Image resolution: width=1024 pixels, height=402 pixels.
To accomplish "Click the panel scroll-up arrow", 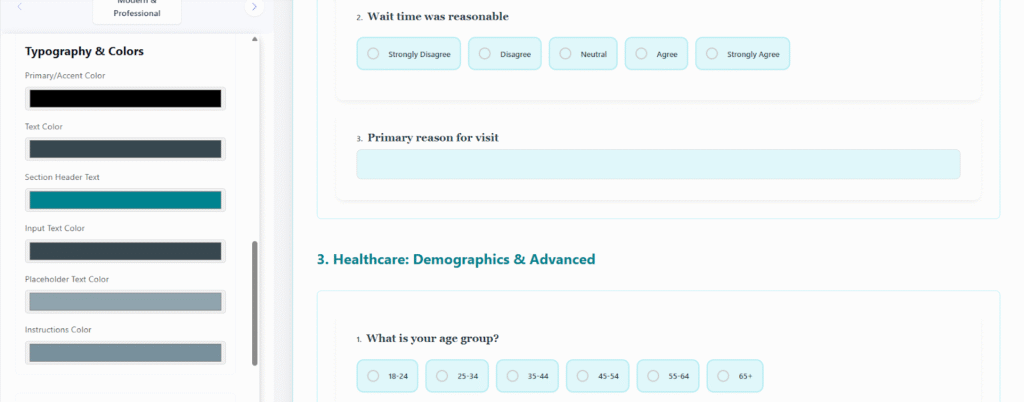I will click(x=254, y=40).
